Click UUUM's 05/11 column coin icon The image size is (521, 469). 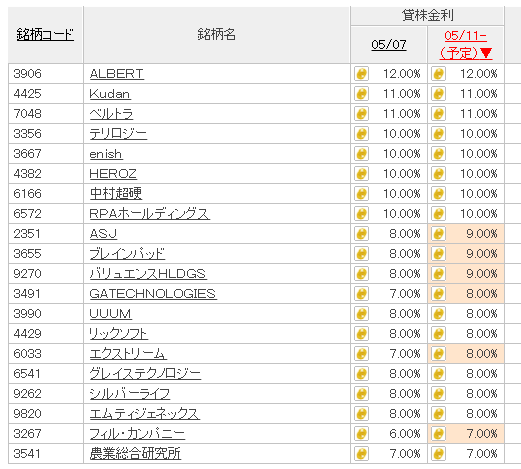(438, 314)
